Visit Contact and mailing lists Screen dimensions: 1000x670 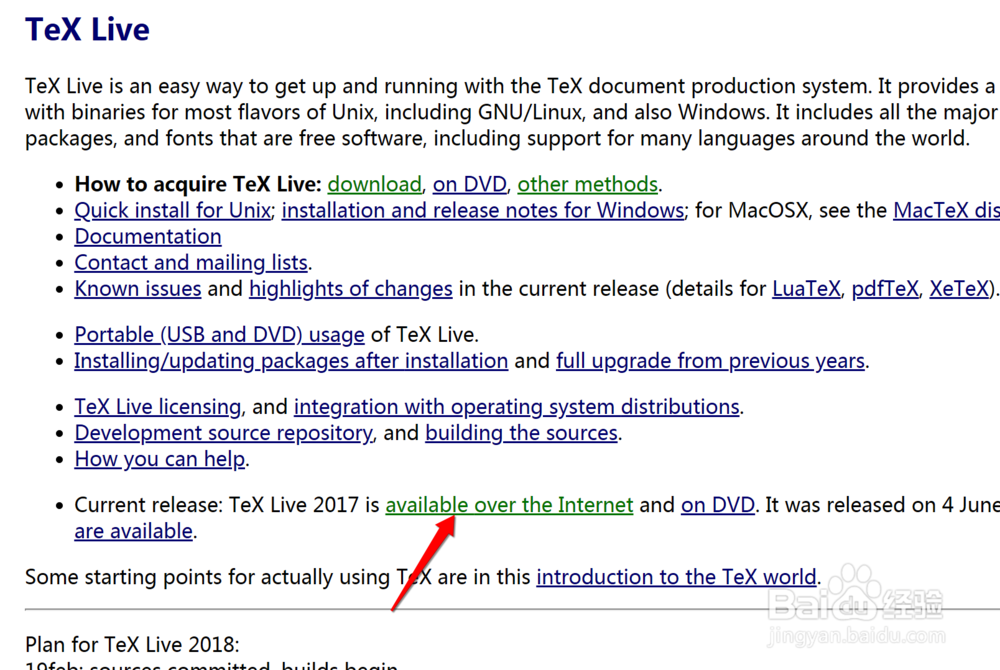pyautogui.click(x=190, y=262)
